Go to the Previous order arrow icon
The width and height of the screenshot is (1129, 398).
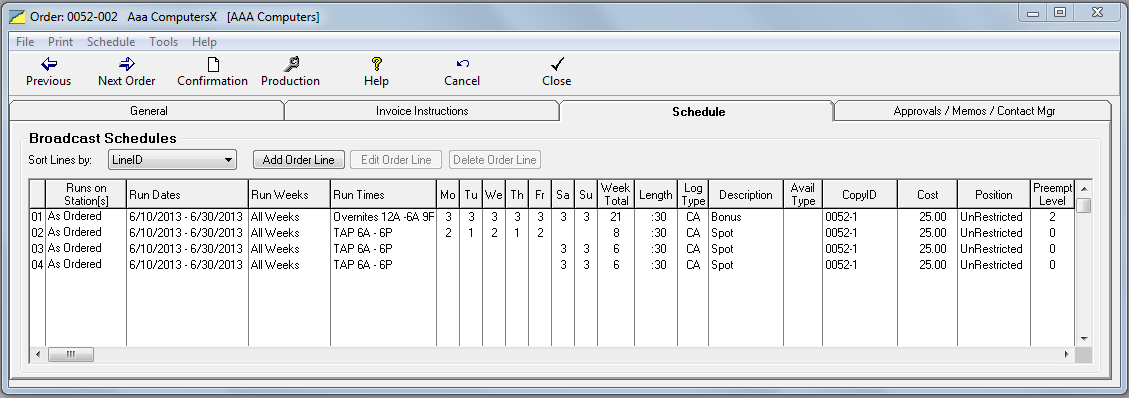48,63
